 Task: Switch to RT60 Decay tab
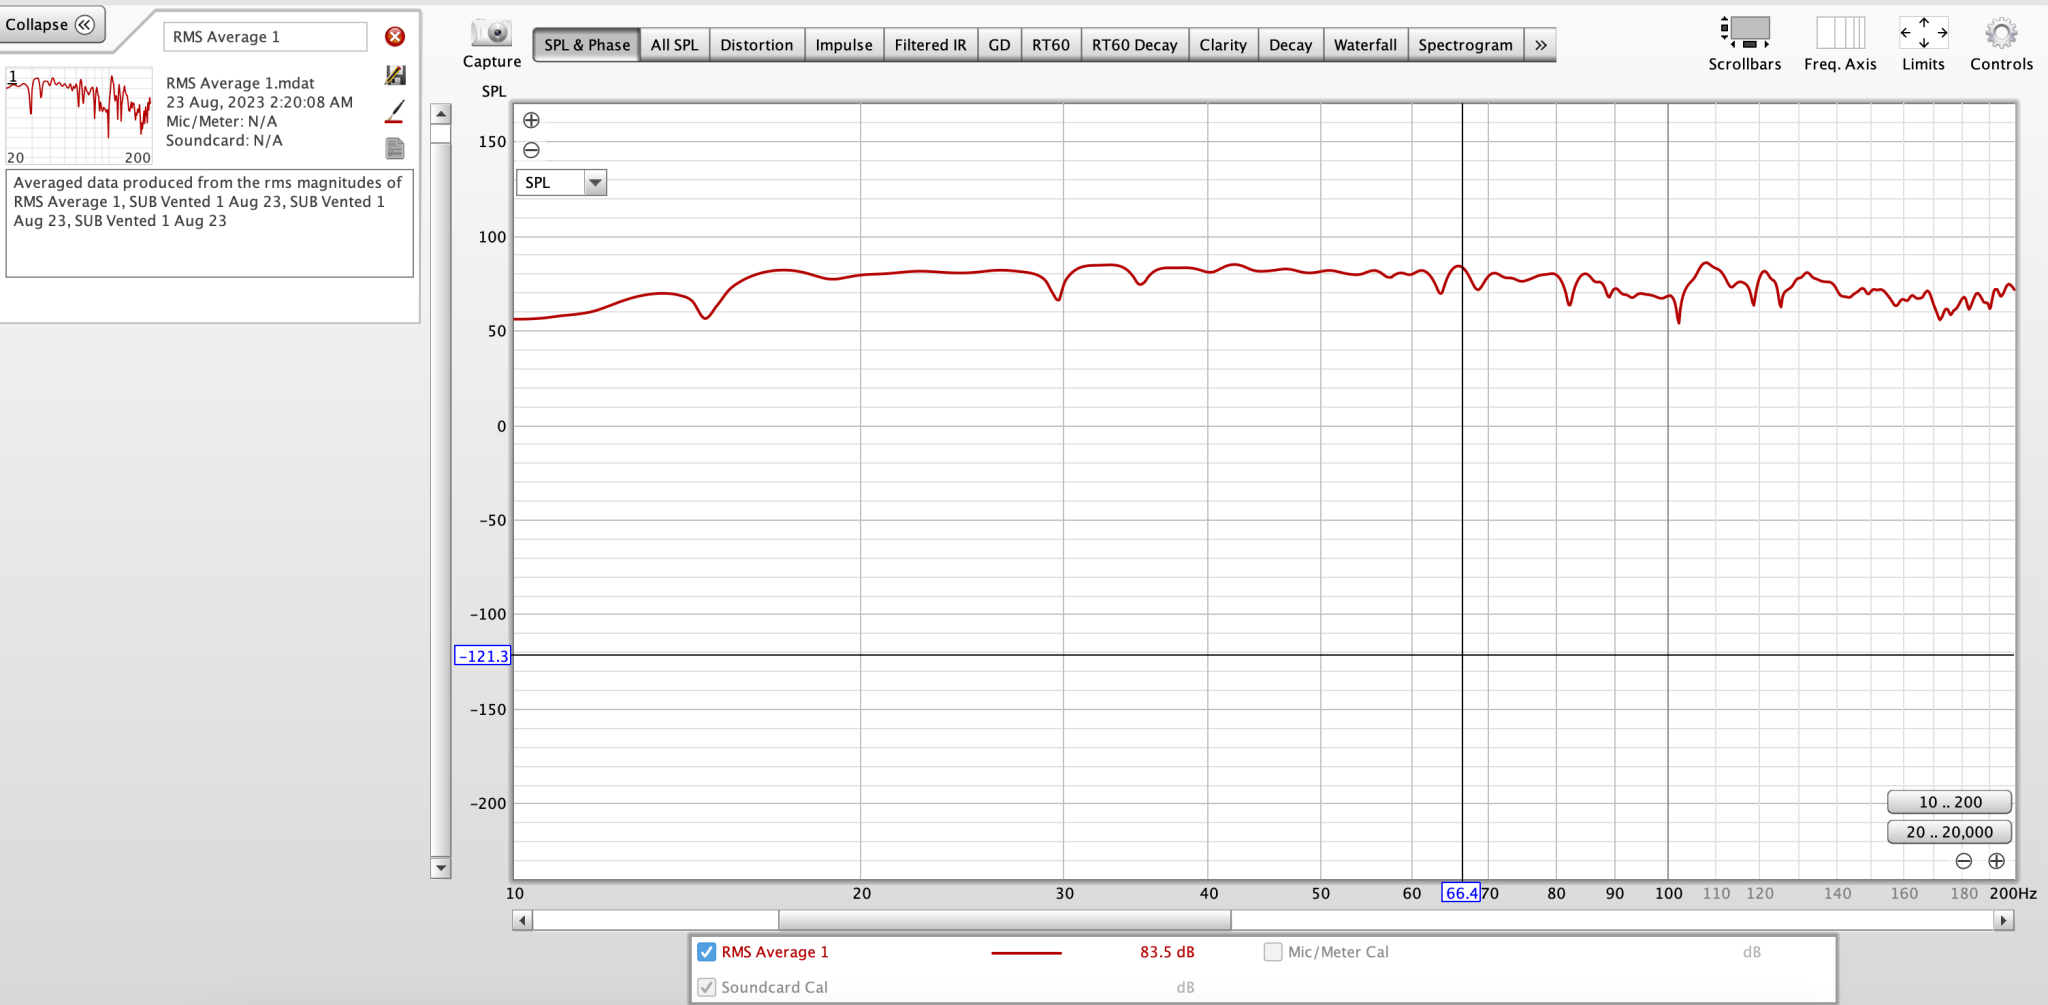click(1134, 45)
